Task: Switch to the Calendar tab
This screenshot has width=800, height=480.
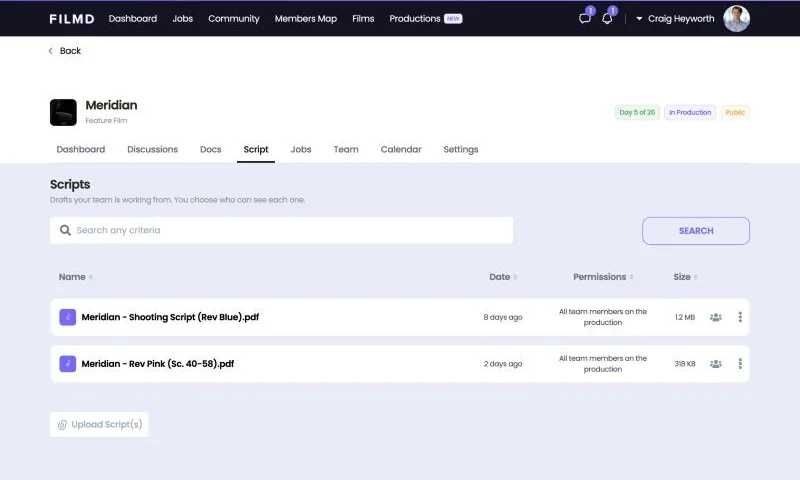Action: coord(401,149)
